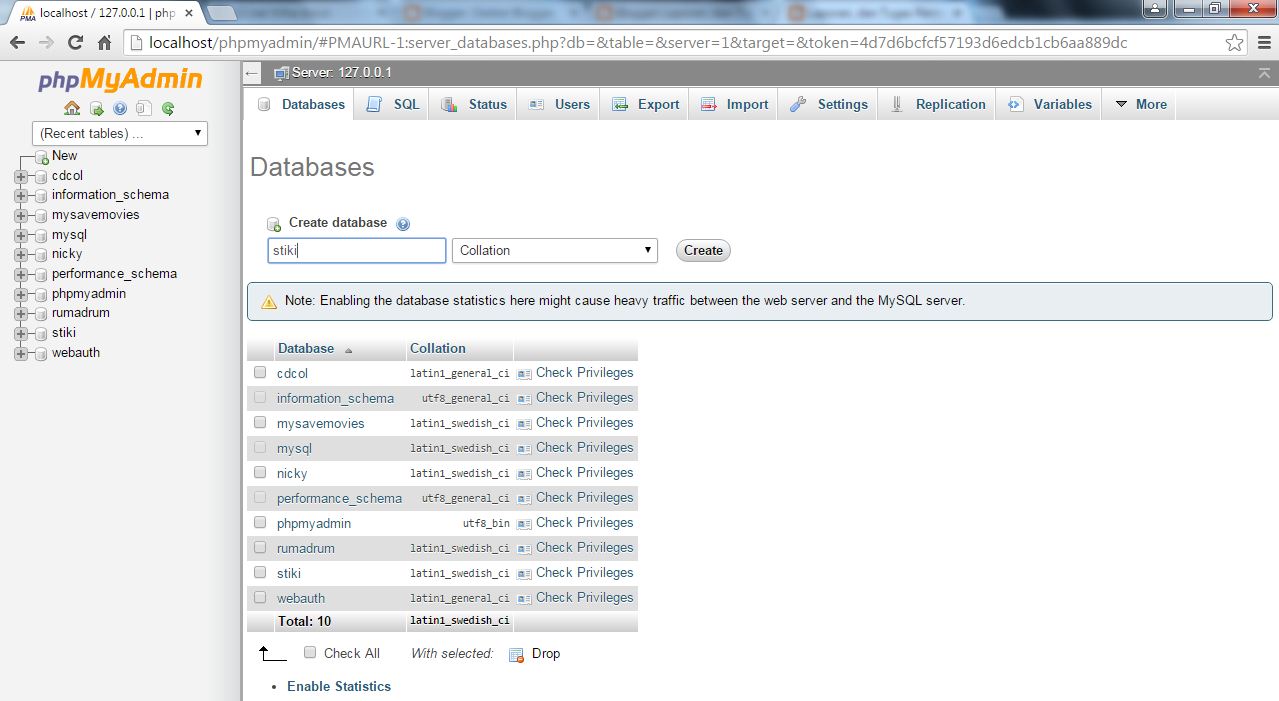Open the MySQL documentation icon in sidebar
Viewport: 1279px width, 701px height.
[144, 108]
